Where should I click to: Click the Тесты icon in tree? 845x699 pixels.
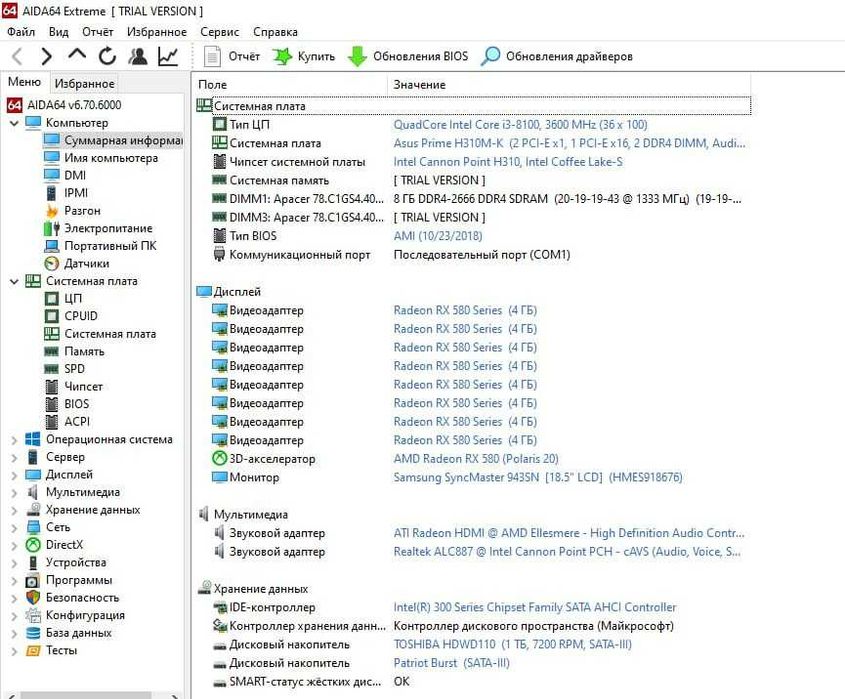33,650
